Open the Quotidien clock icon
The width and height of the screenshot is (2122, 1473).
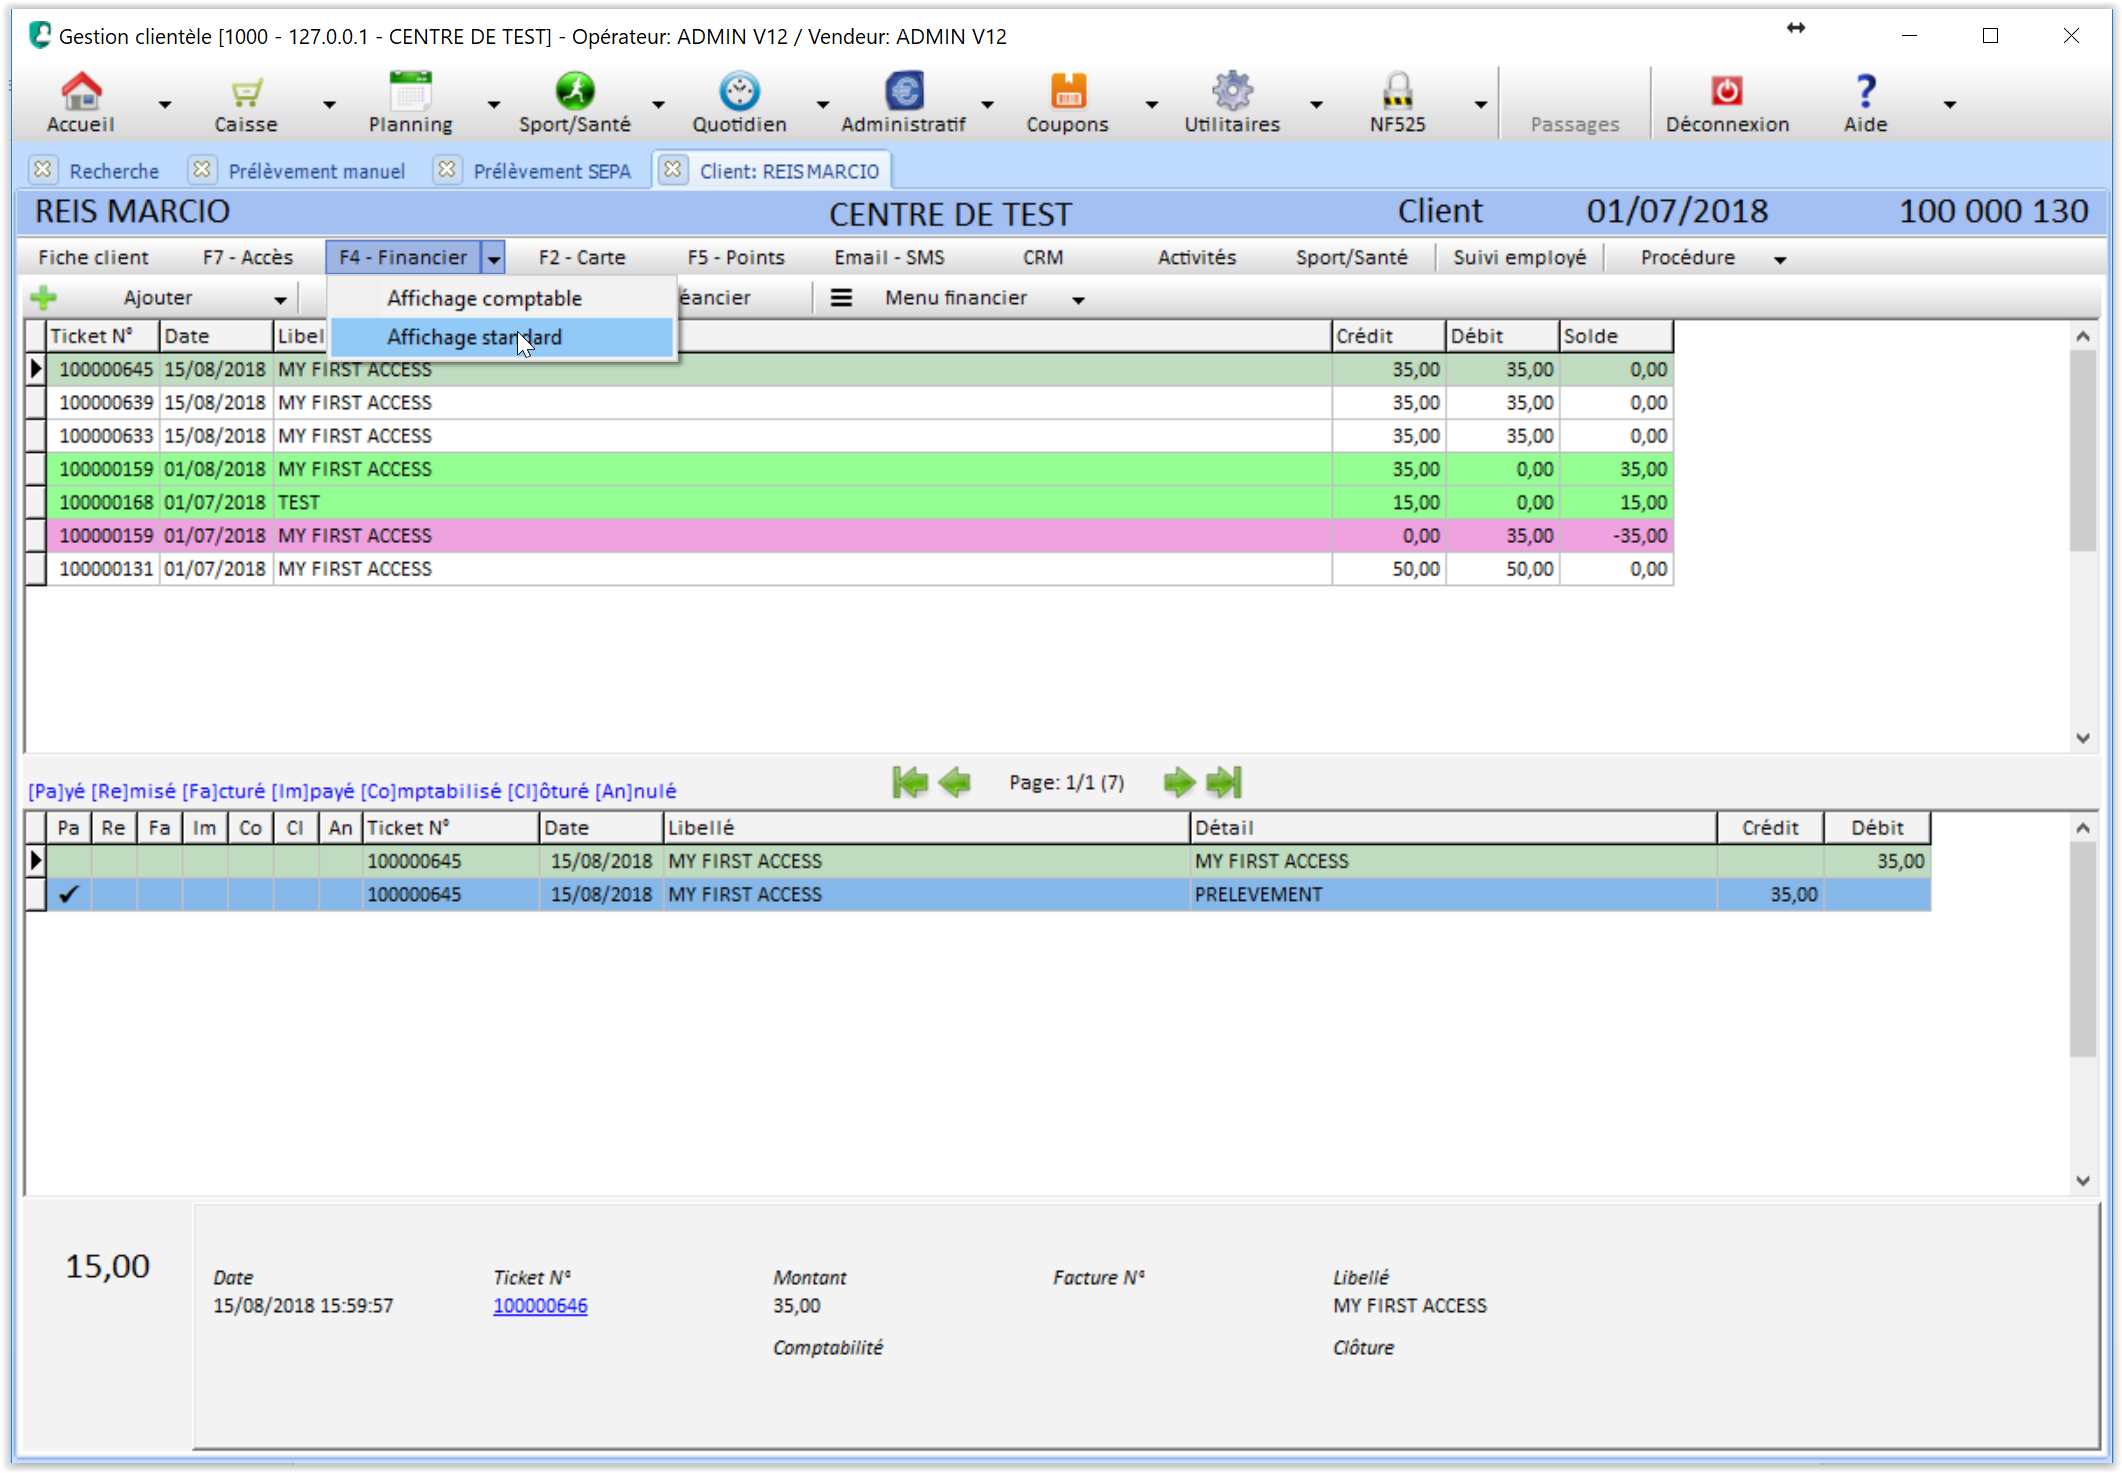pos(739,91)
